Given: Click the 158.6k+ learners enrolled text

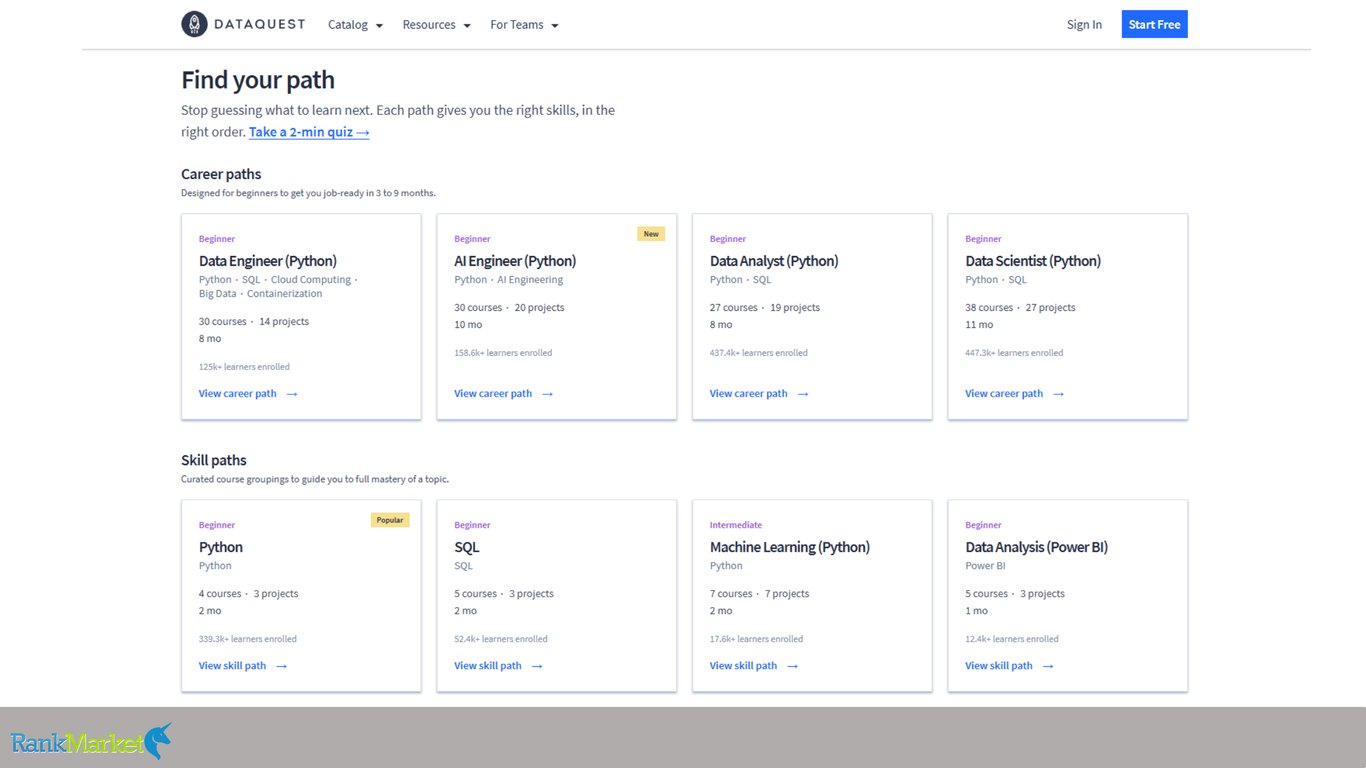Looking at the screenshot, I should 503,353.
